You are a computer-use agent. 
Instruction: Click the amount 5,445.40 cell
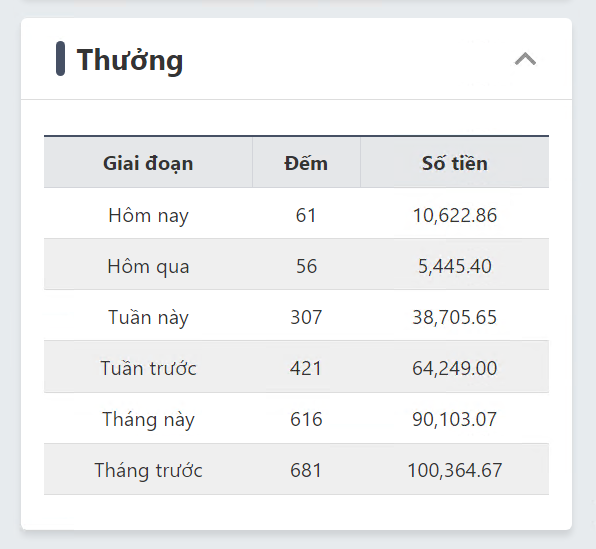455,266
